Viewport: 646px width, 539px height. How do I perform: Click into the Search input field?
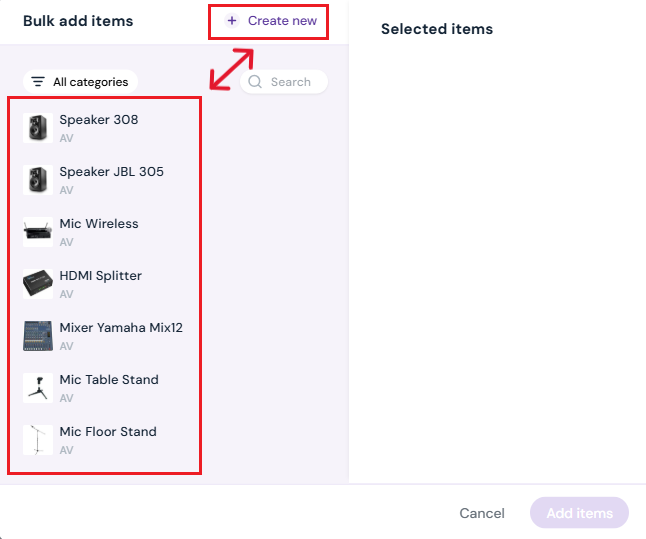(x=292, y=82)
